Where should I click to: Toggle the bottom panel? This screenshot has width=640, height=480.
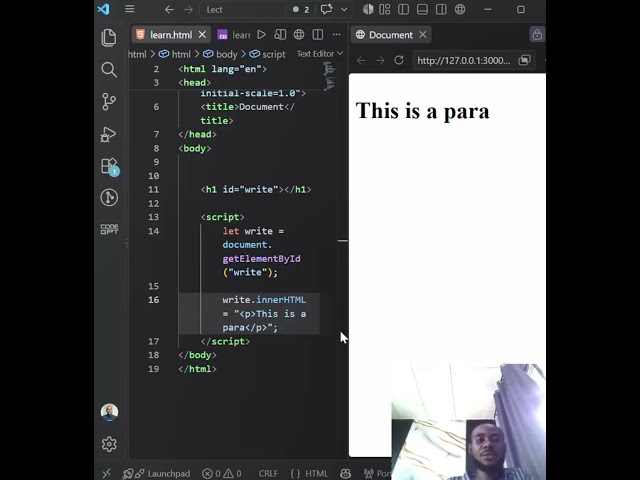[422, 9]
